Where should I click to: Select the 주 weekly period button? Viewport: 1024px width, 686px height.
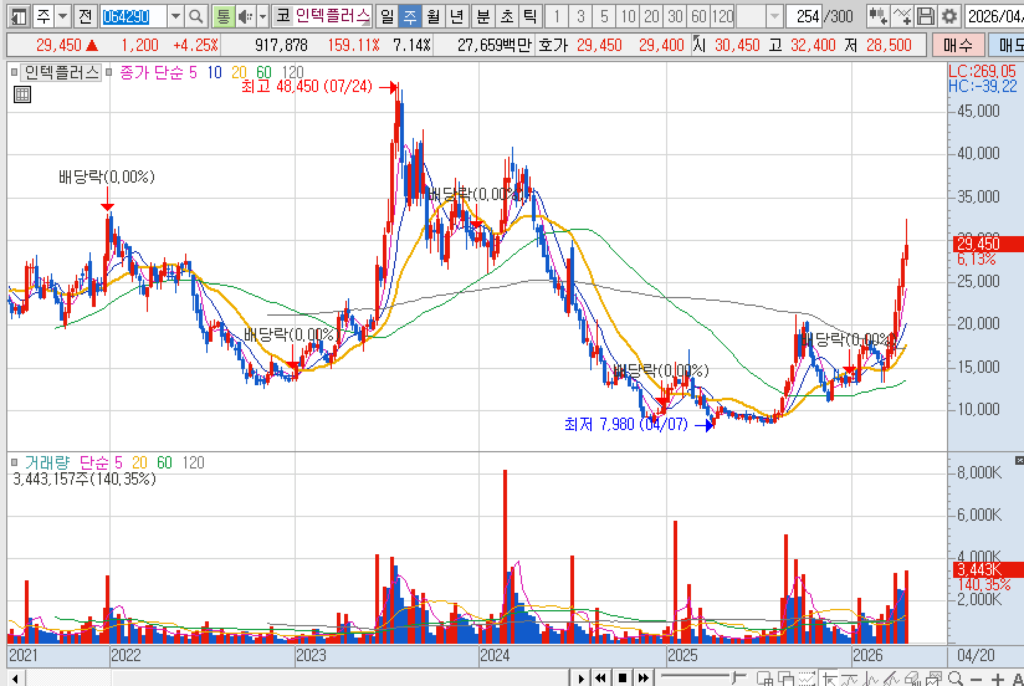tap(410, 16)
